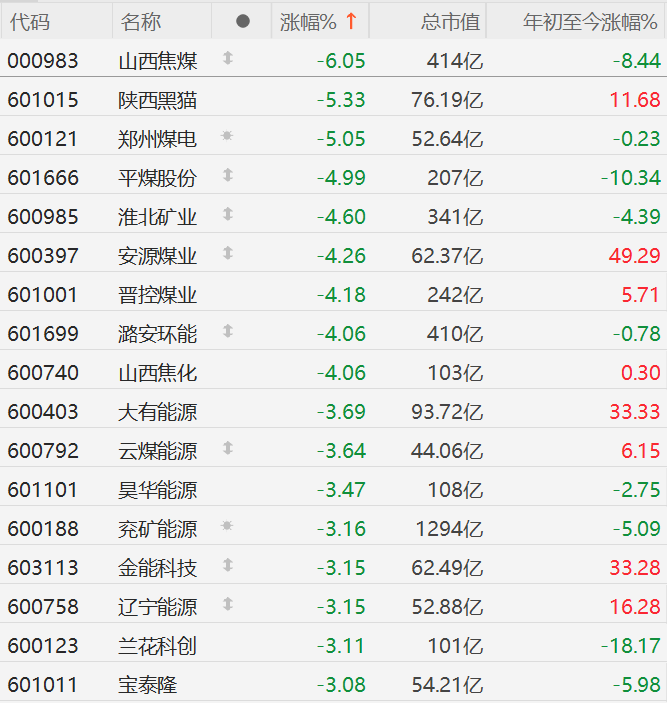Click the marker icon beside 潞安环能

coord(228,331)
